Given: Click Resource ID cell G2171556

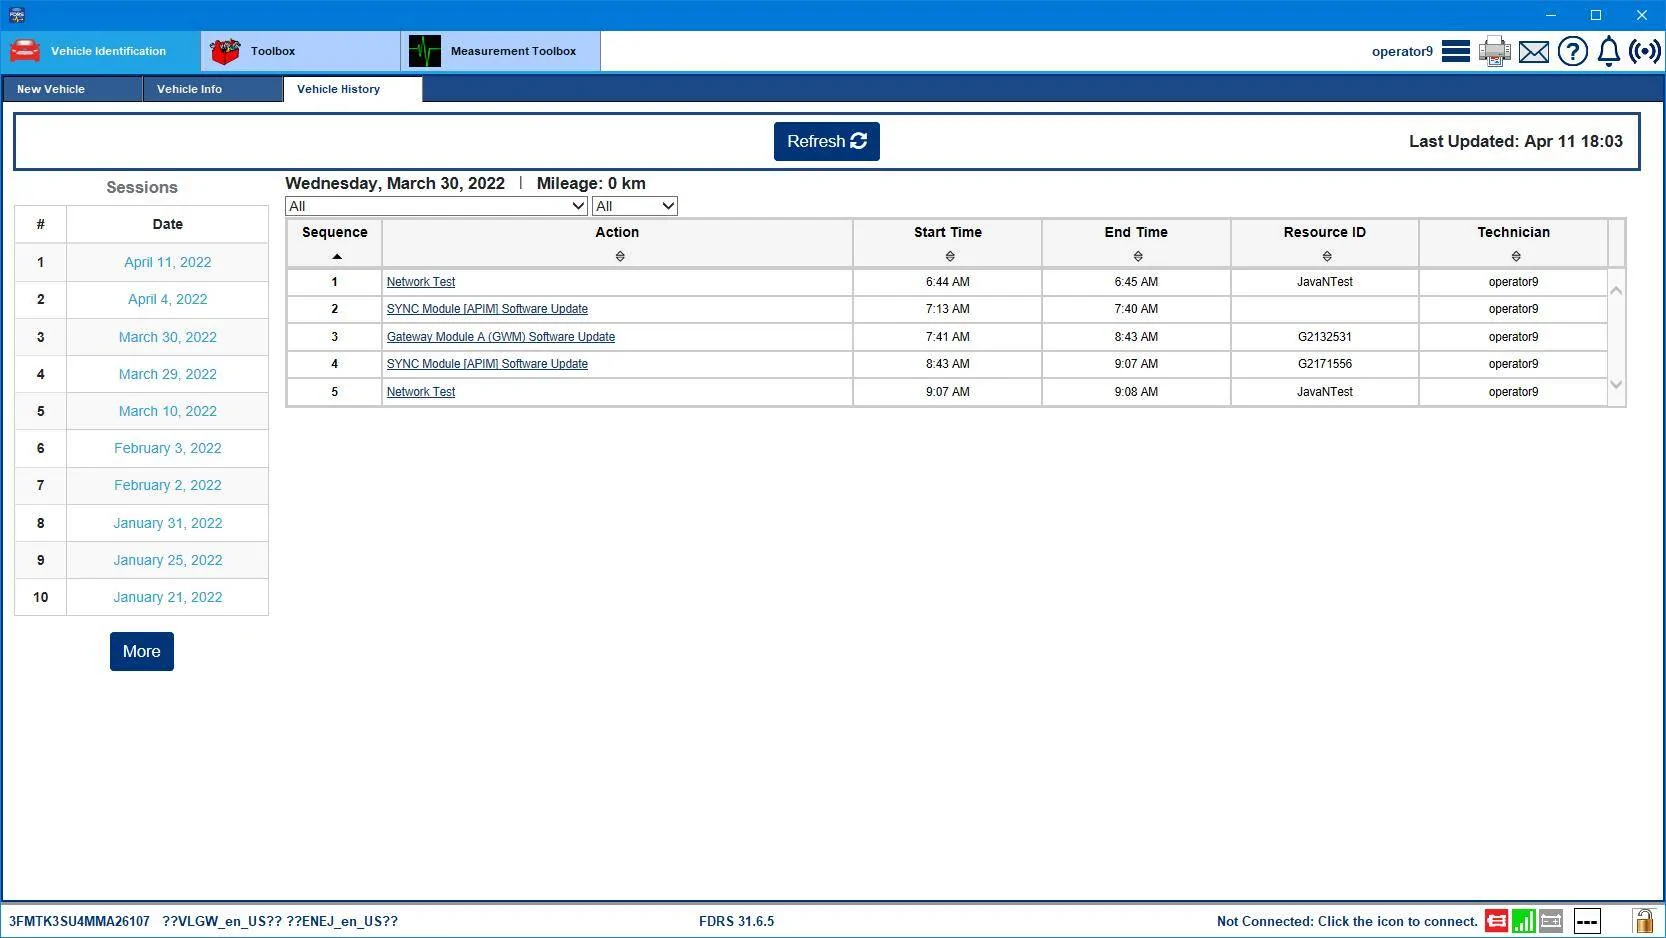Looking at the screenshot, I should [1325, 364].
